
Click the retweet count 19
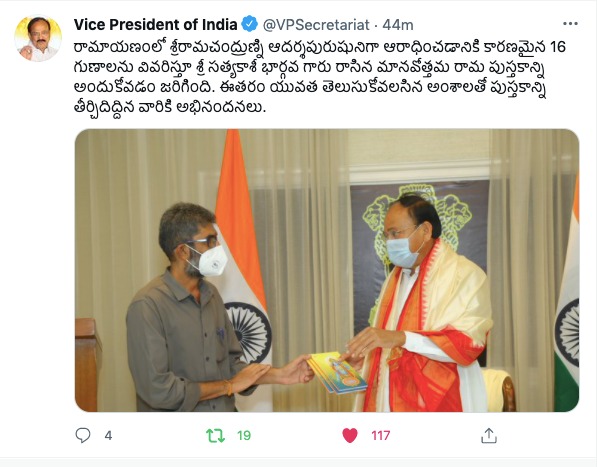click(x=244, y=435)
